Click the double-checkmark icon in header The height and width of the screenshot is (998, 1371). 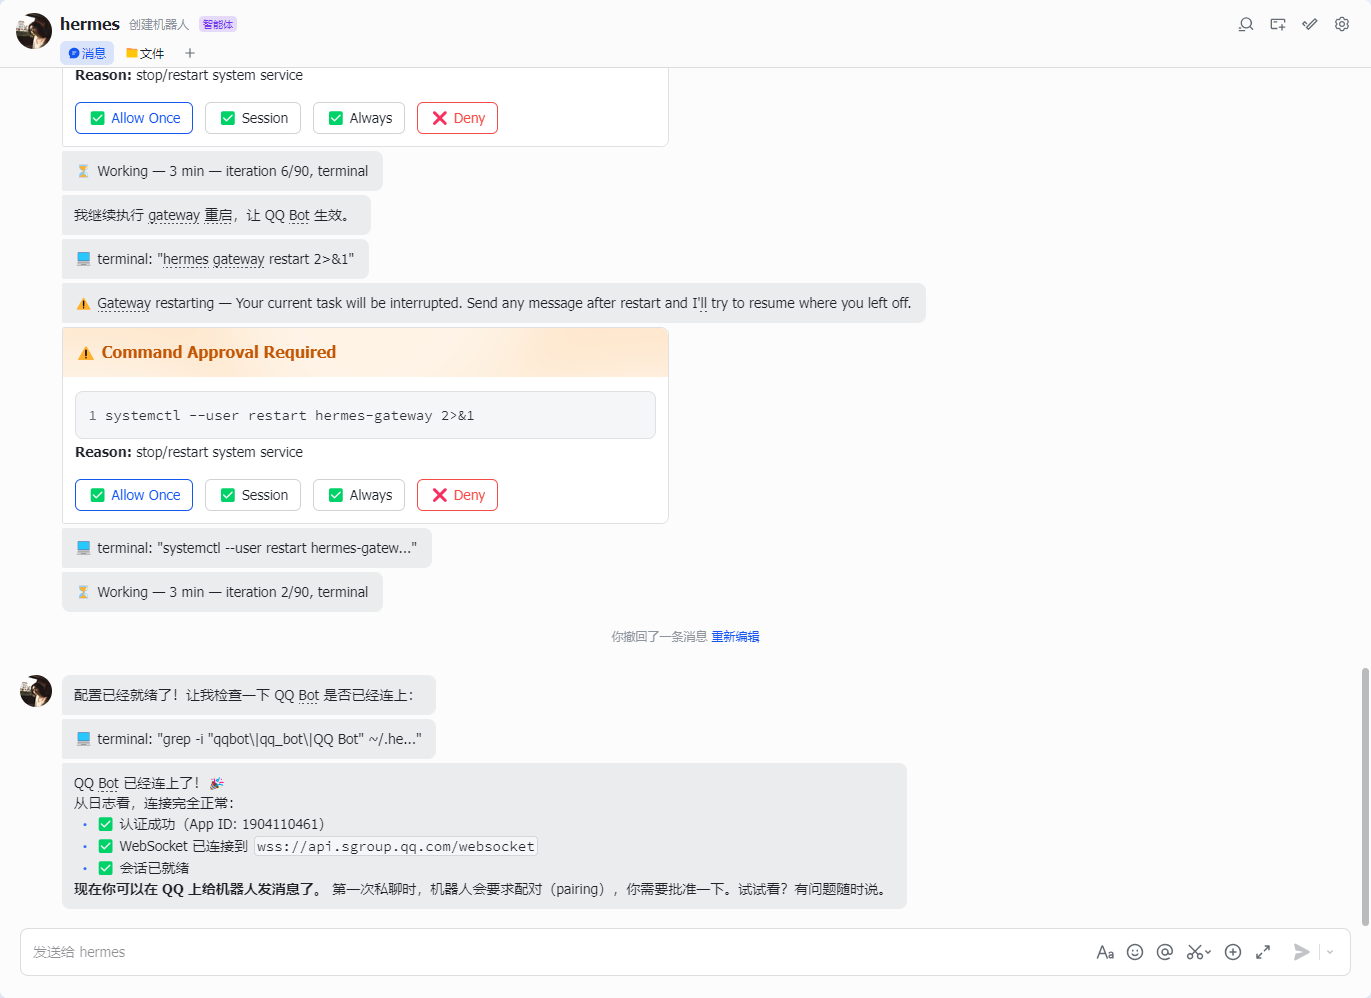pos(1310,24)
